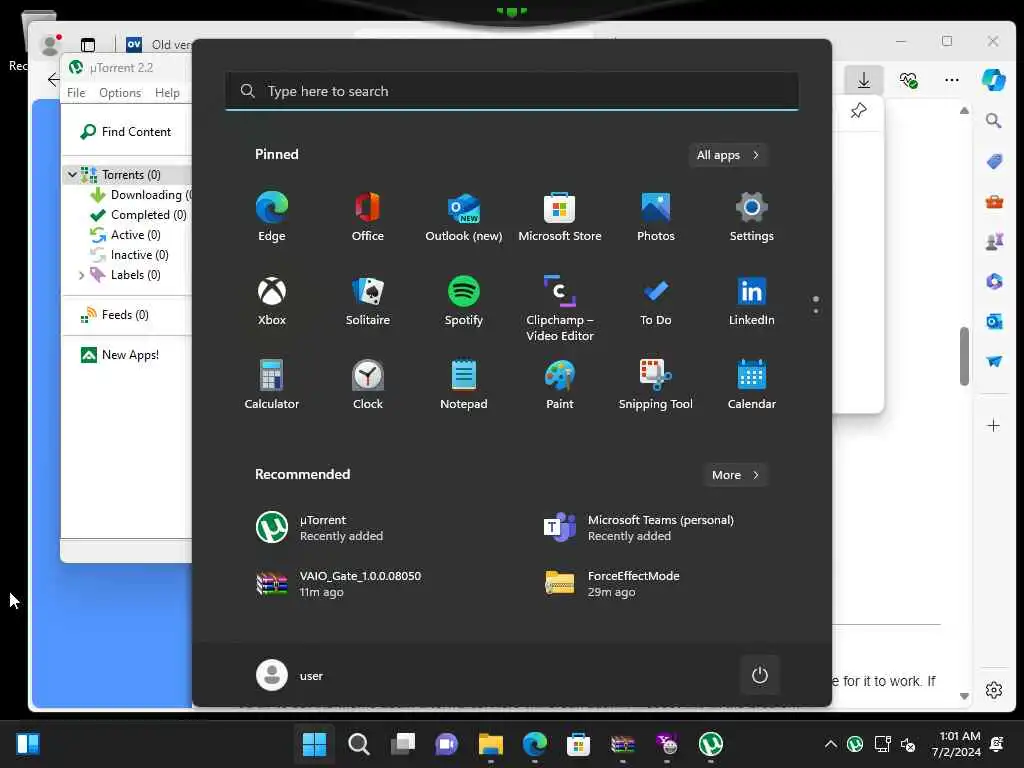This screenshot has height=768, width=1024.
Task: Open the Calendar app
Action: click(x=752, y=385)
